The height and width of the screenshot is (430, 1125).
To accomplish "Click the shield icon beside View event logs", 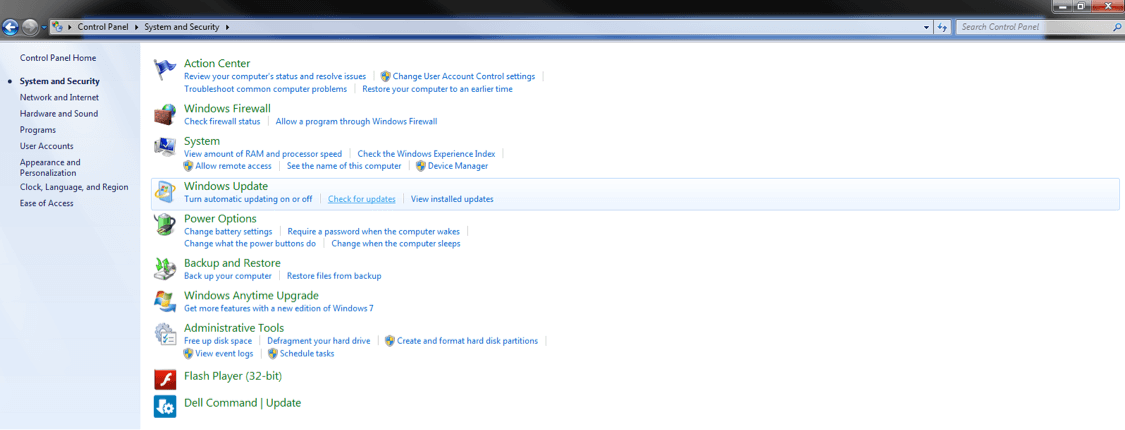I will [189, 354].
